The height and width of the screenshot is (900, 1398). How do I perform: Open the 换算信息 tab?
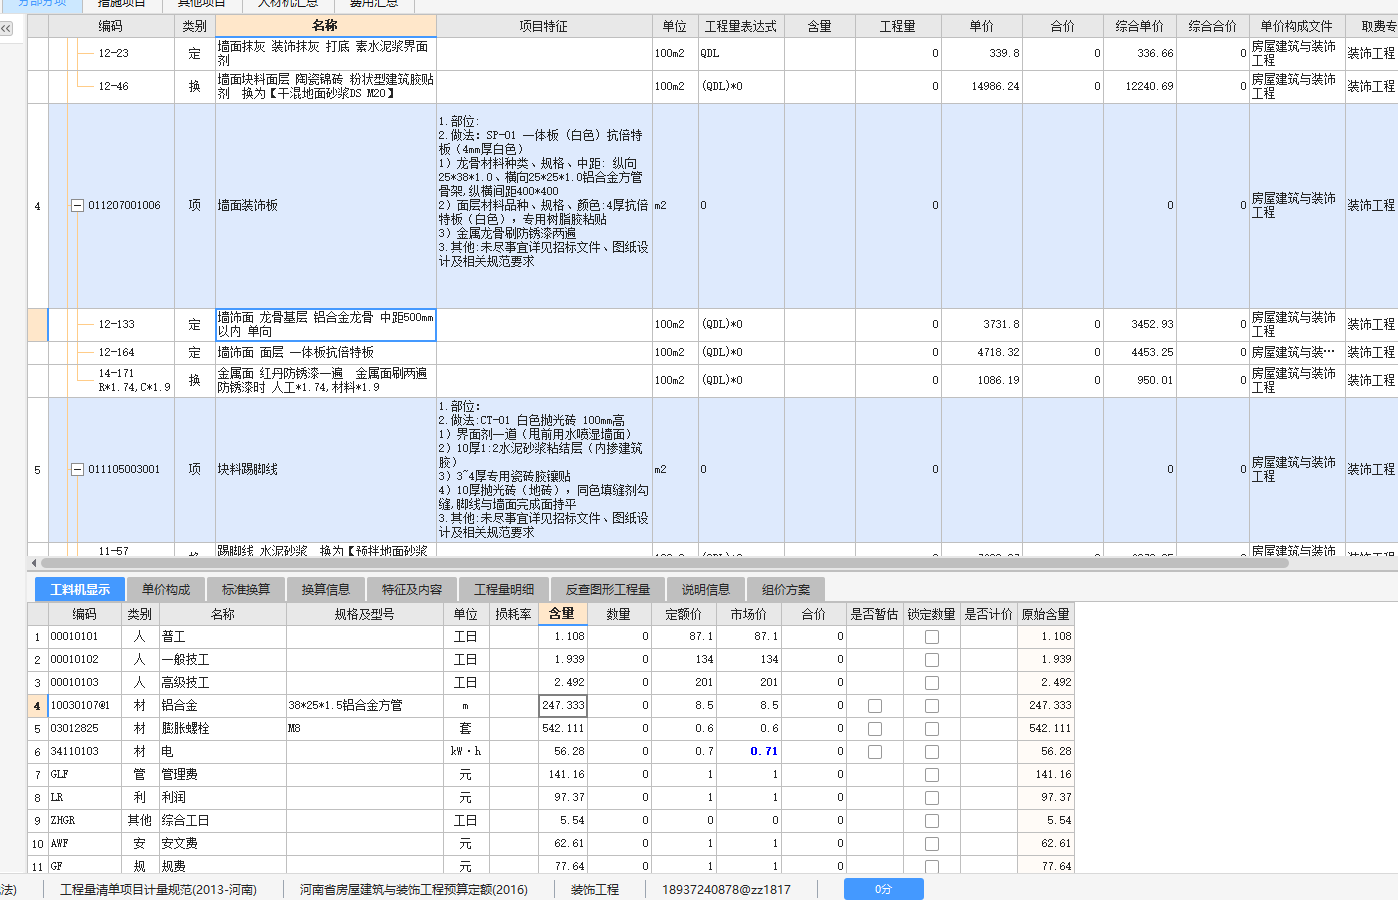tap(326, 589)
